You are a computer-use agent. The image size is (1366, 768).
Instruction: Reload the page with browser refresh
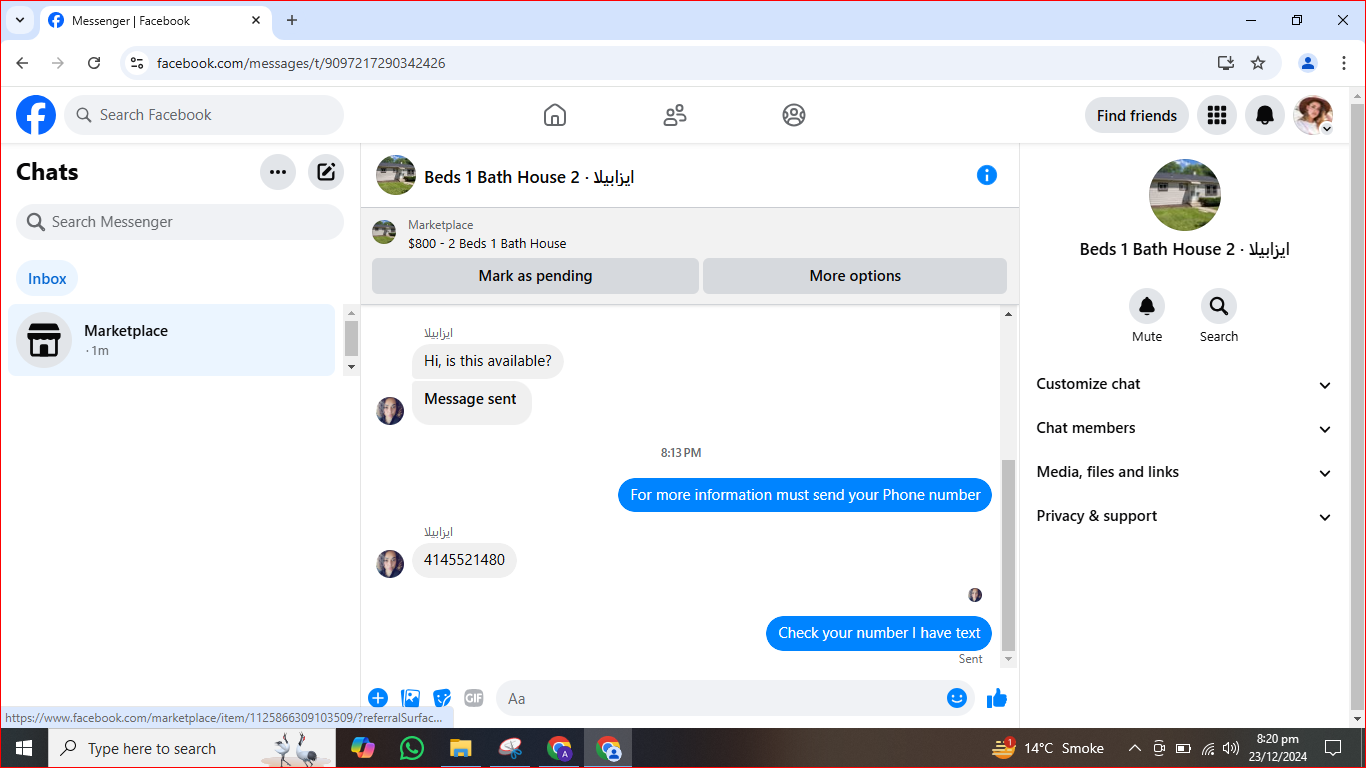(x=94, y=63)
